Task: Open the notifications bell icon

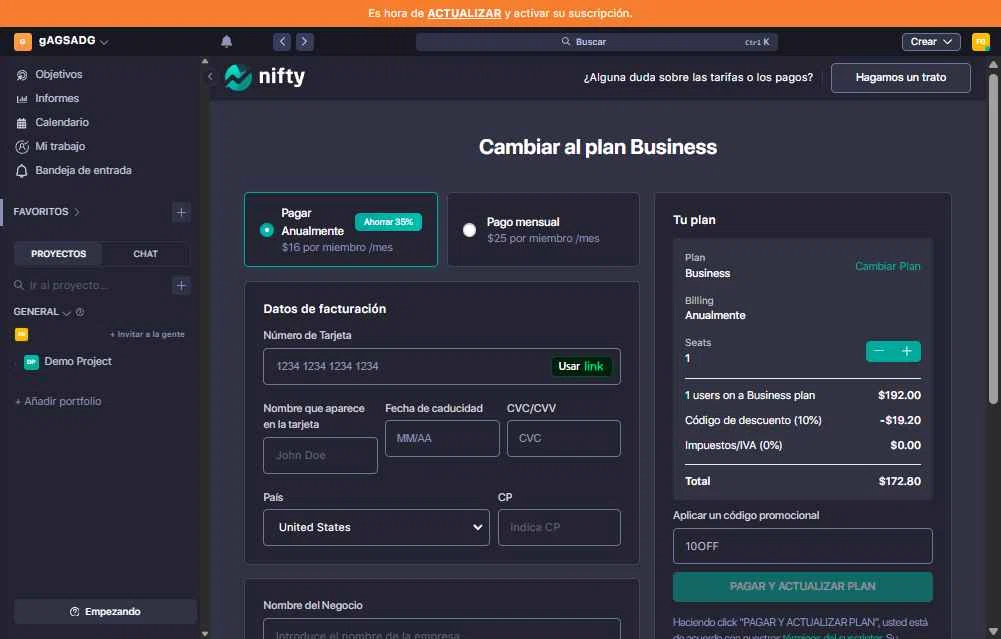Action: coord(226,41)
